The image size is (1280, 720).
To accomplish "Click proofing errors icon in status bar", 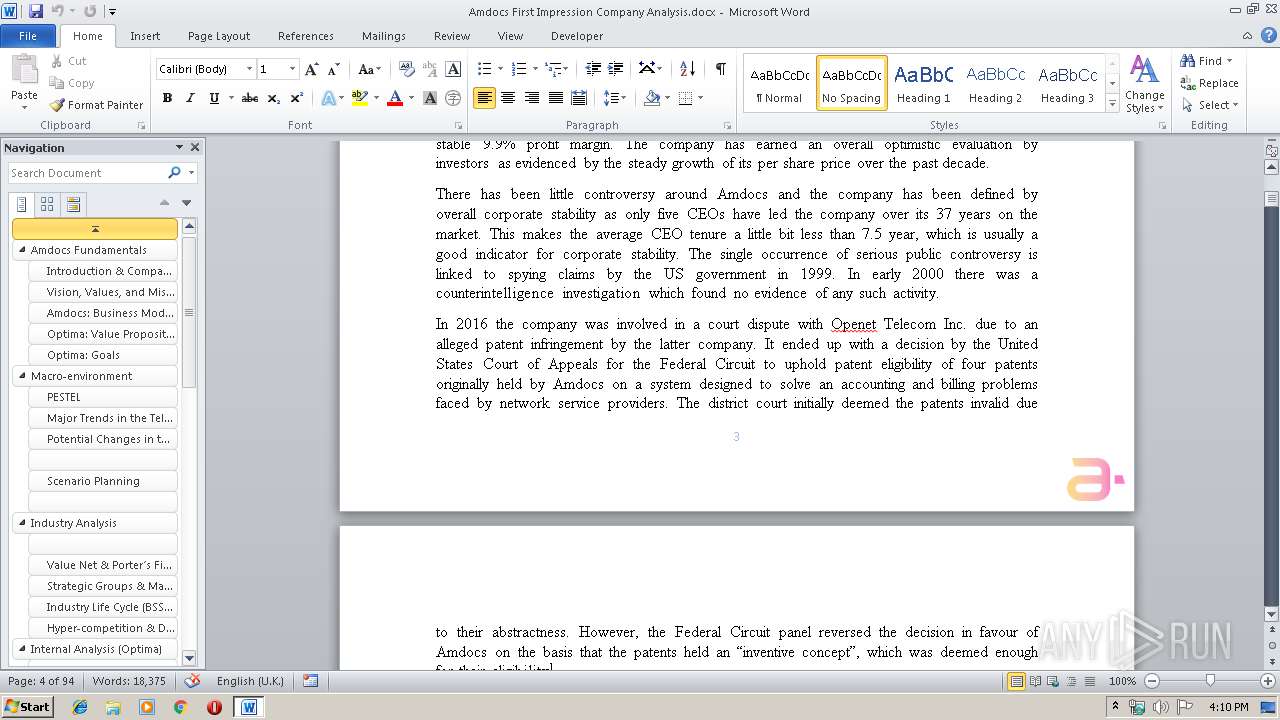I will click(192, 681).
